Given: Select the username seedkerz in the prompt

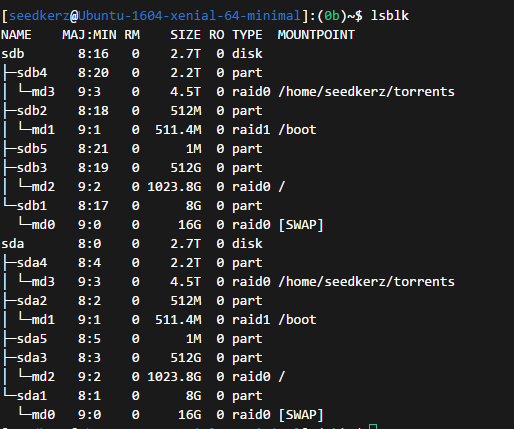Looking at the screenshot, I should coord(39,16).
